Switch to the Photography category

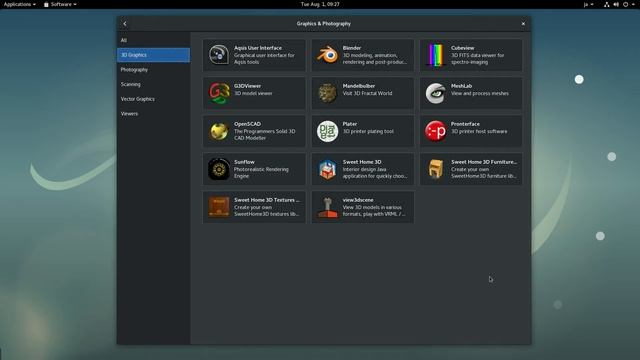[153, 69]
